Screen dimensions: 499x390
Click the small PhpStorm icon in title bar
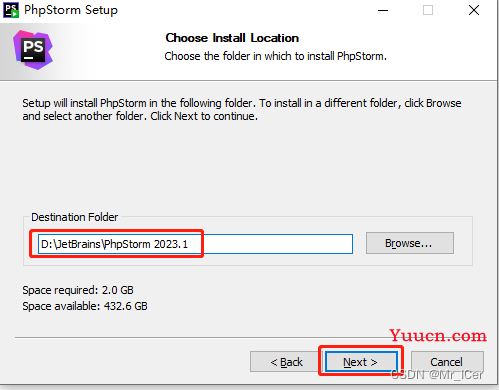pos(11,10)
